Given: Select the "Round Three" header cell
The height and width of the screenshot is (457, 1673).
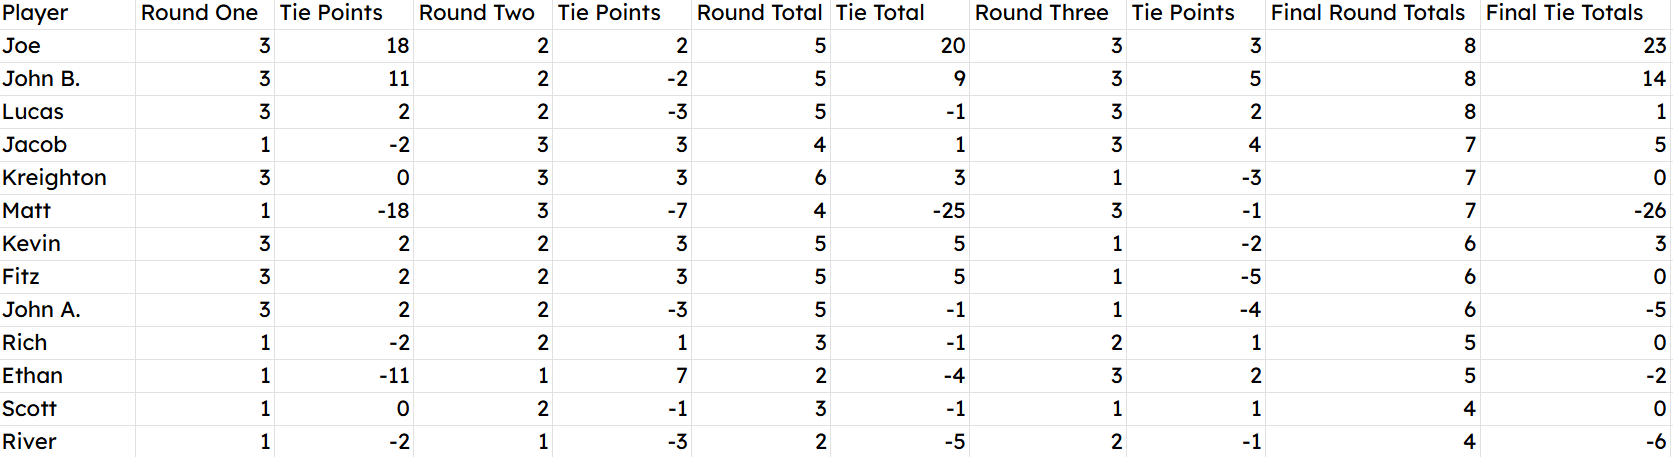Looking at the screenshot, I should coord(1041,13).
